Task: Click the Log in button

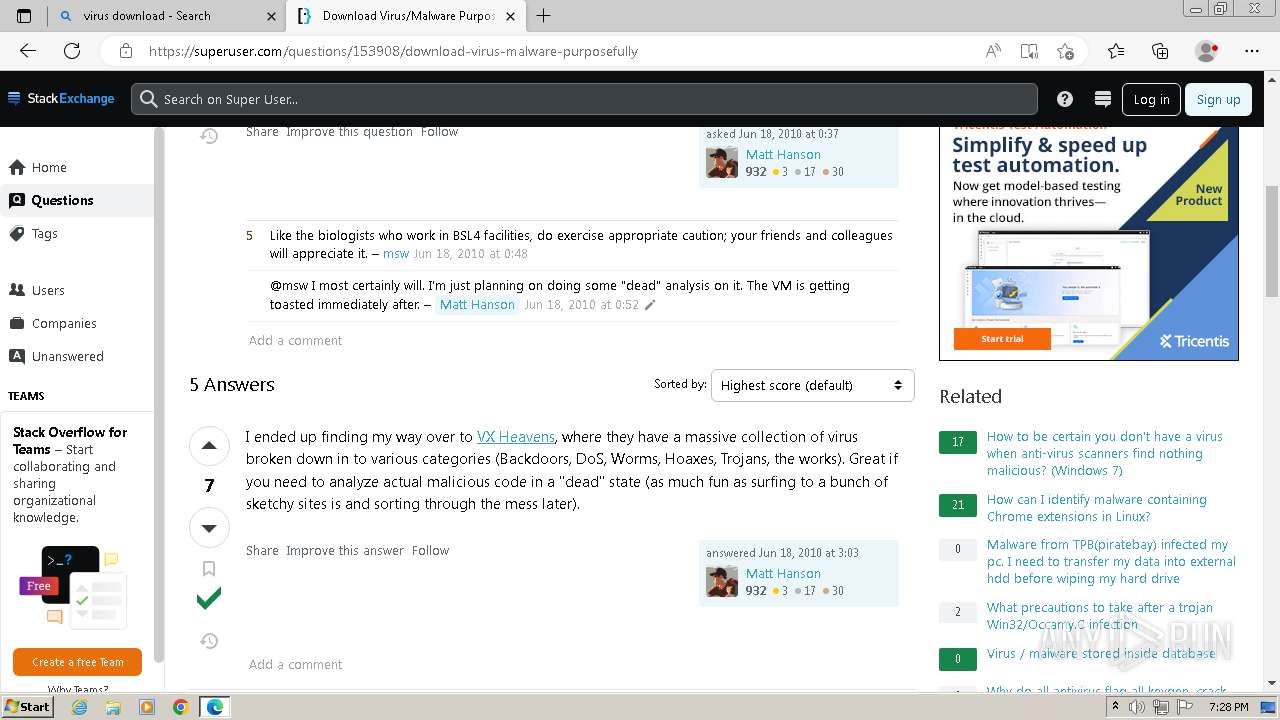Action: 1151,99
